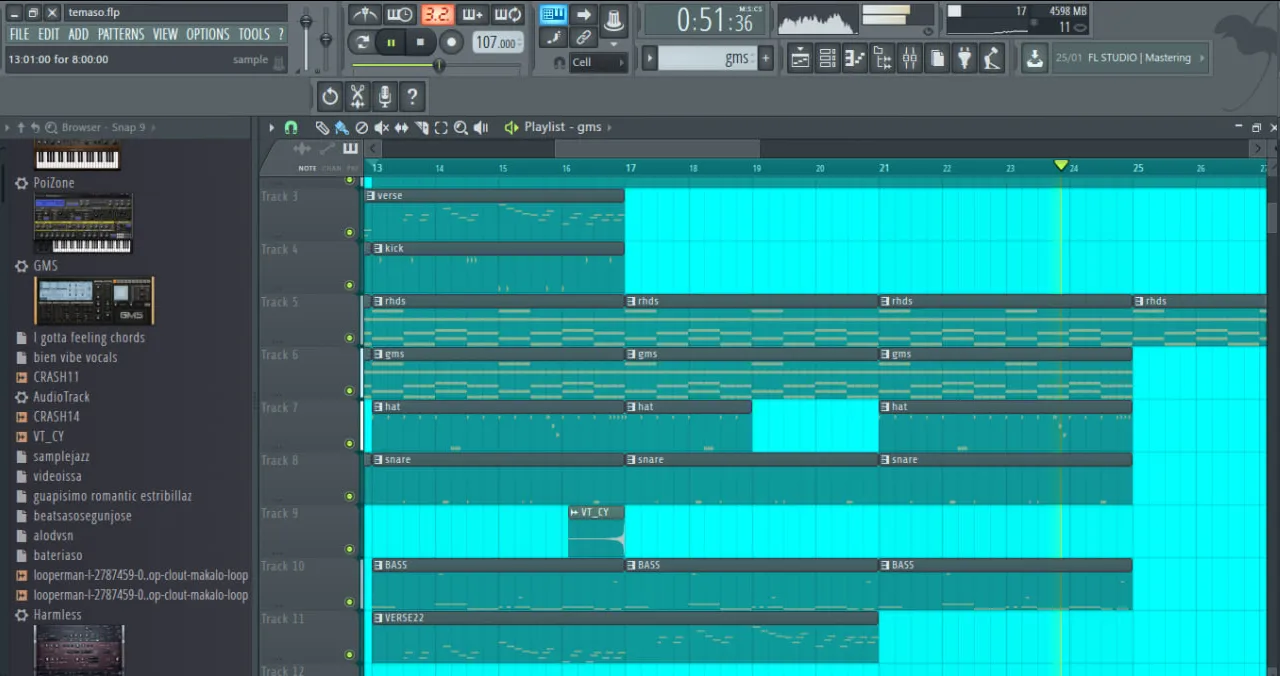Toggle the overdub recording mode
Image resolution: width=1280 pixels, height=676 pixels.
click(x=472, y=14)
